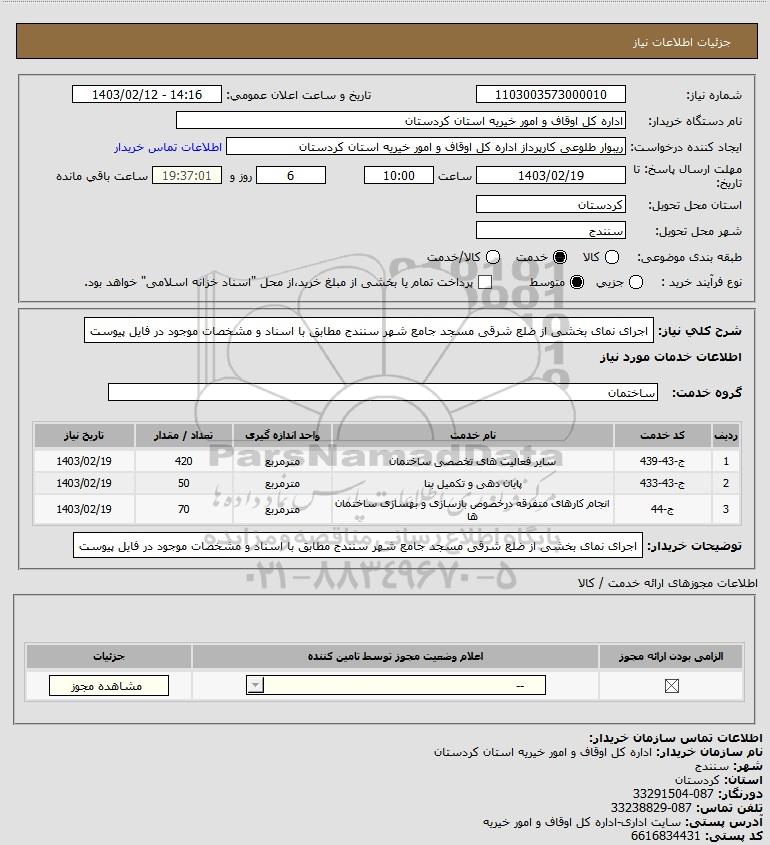Choose the جزیی purchase type radio
The width and height of the screenshot is (770, 845).
(x=636, y=282)
